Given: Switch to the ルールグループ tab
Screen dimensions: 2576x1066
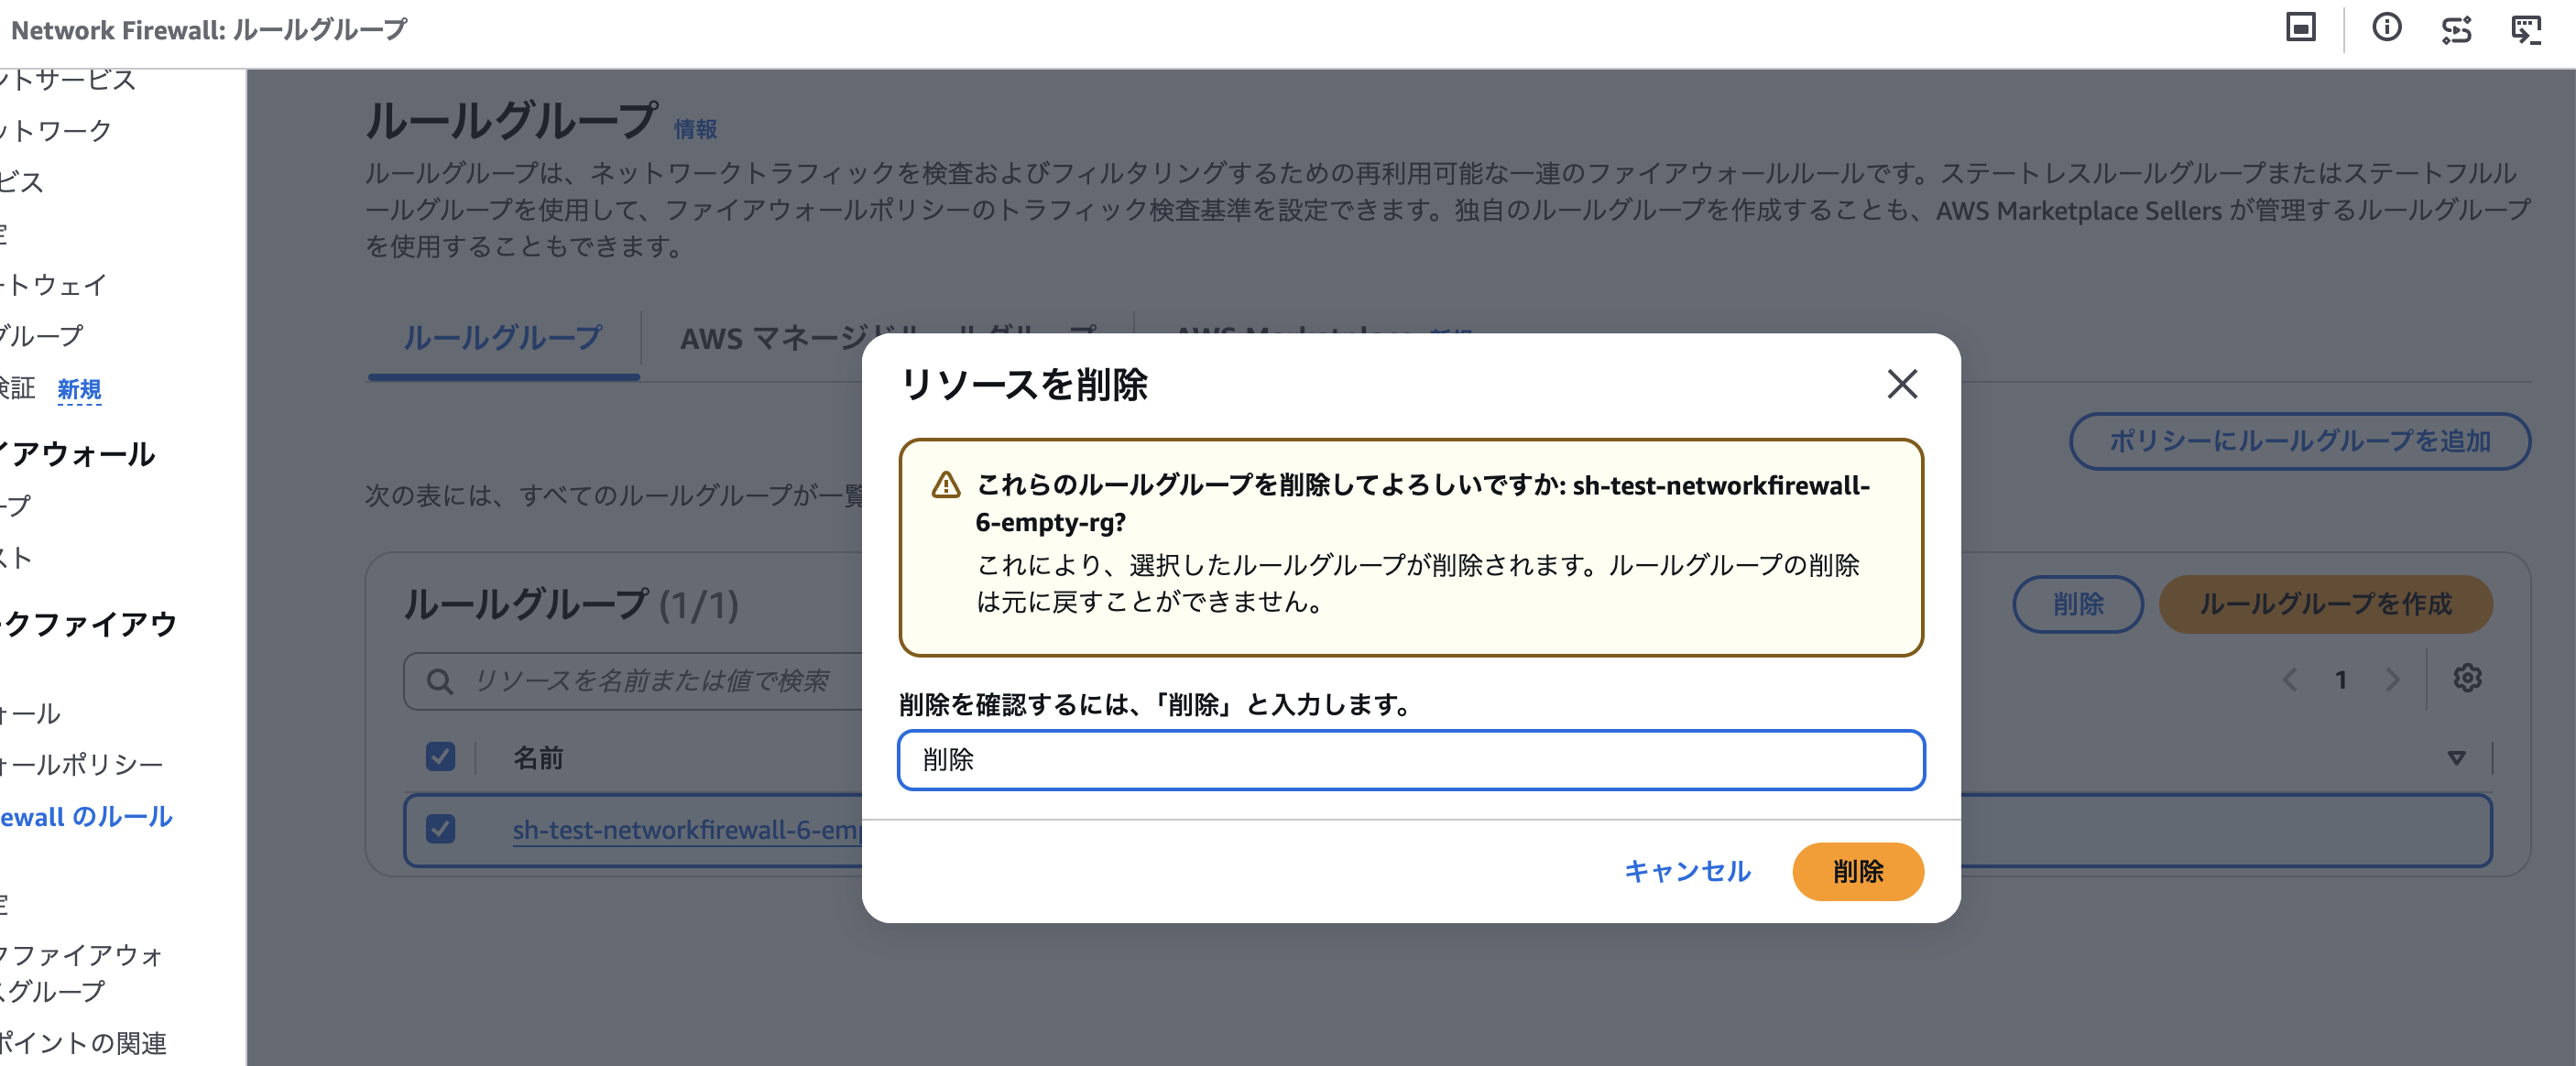Looking at the screenshot, I should (x=503, y=338).
